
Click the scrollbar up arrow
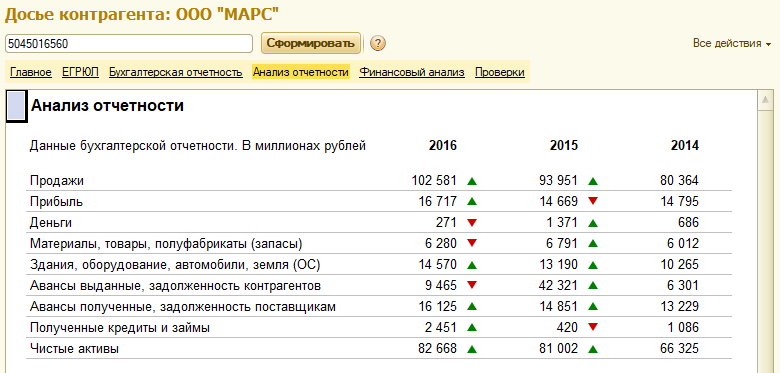coord(765,100)
